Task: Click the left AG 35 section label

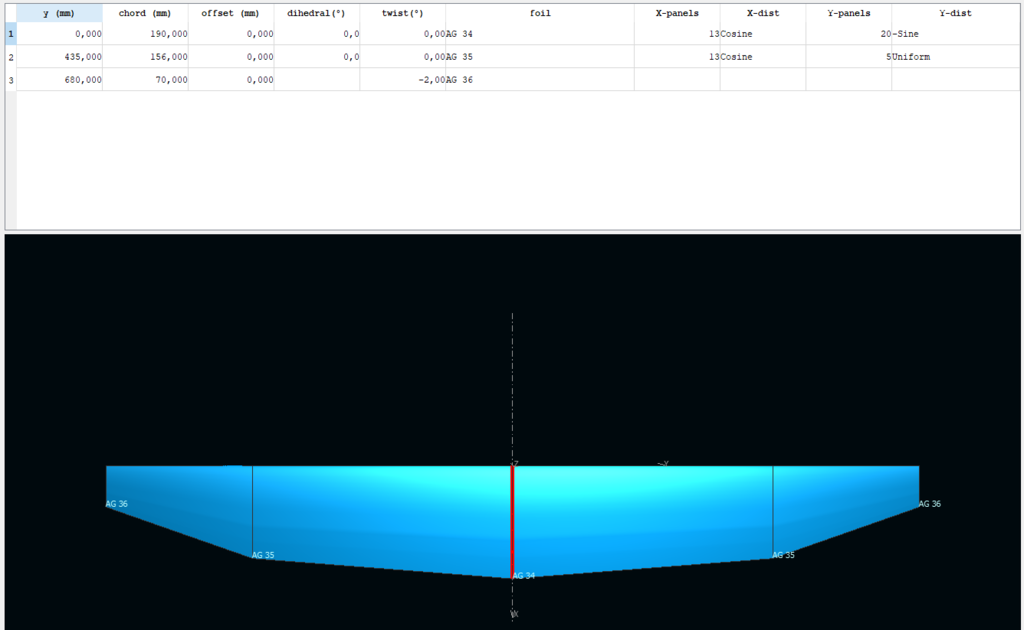Action: (x=263, y=555)
